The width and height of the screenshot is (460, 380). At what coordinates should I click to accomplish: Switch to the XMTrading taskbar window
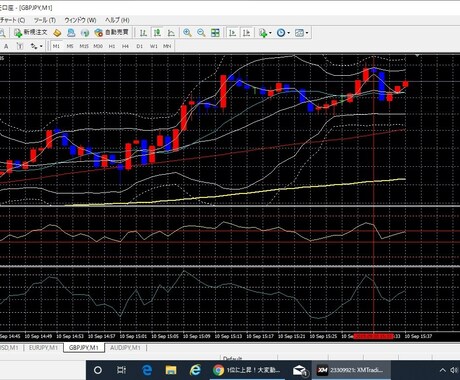(x=351, y=370)
